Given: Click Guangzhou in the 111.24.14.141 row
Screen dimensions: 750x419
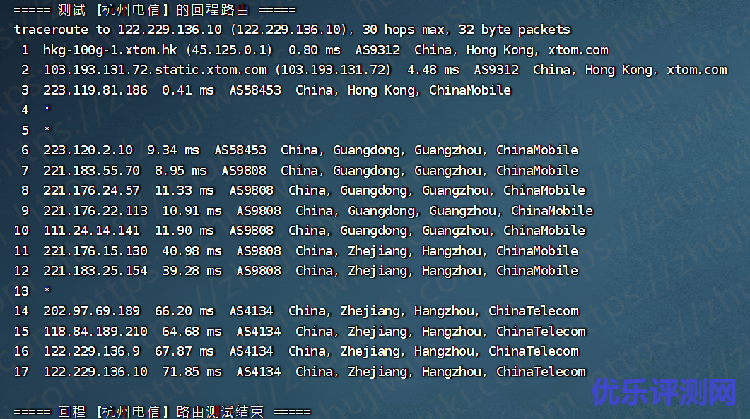Looking at the screenshot, I should (x=455, y=231).
